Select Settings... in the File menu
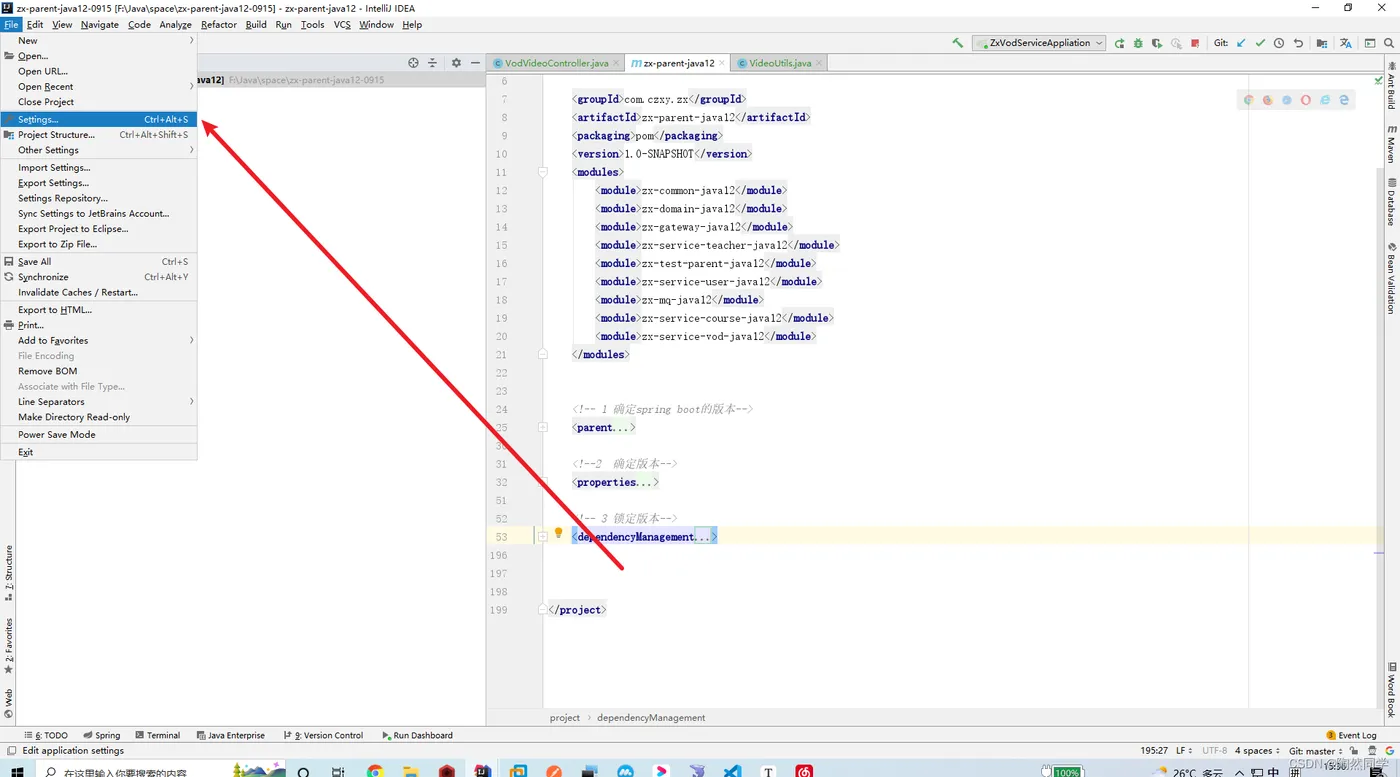Image resolution: width=1400 pixels, height=777 pixels. [99, 120]
